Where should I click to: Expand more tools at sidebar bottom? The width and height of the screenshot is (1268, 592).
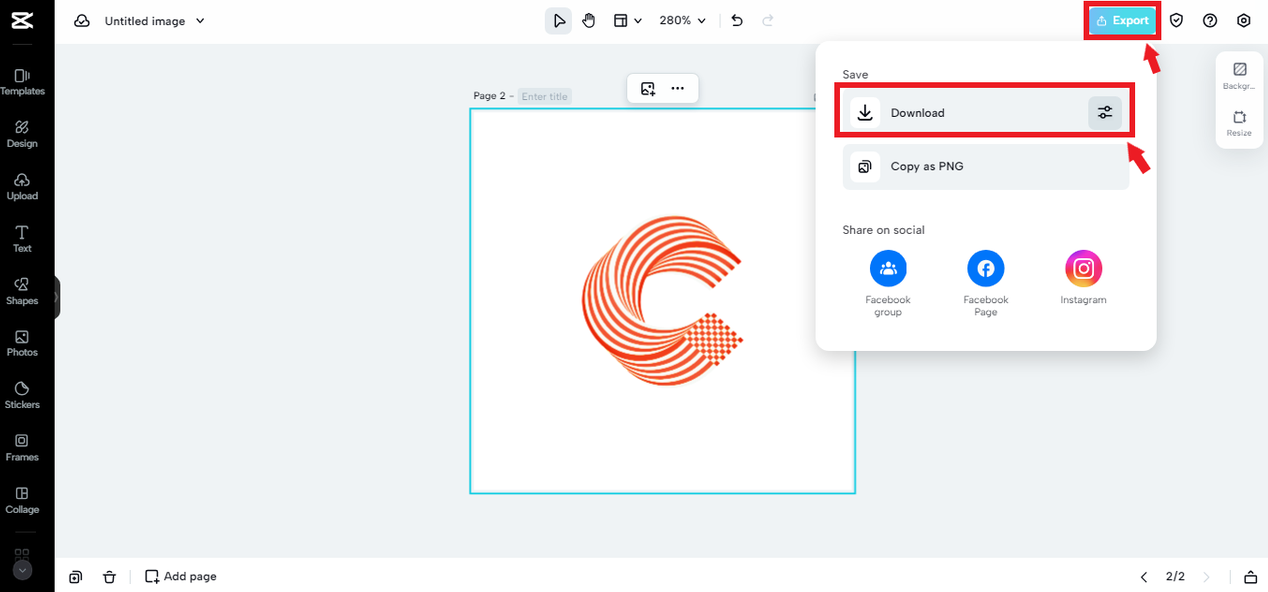pyautogui.click(x=22, y=570)
